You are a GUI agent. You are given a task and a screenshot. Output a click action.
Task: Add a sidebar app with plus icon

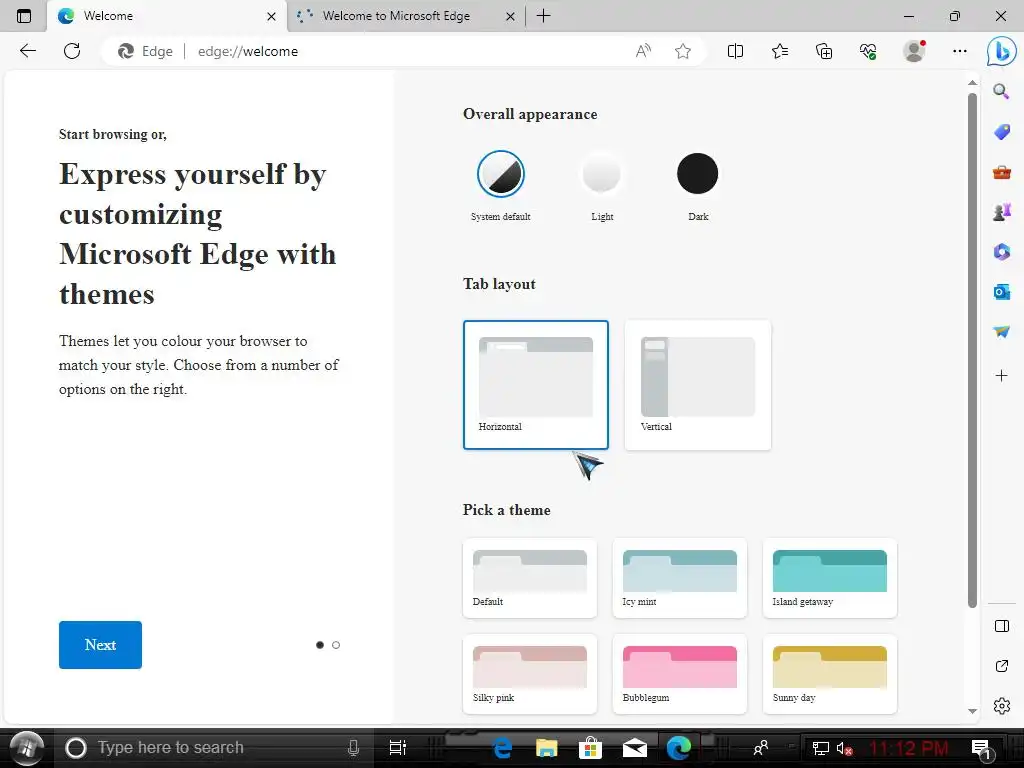tap(1001, 376)
